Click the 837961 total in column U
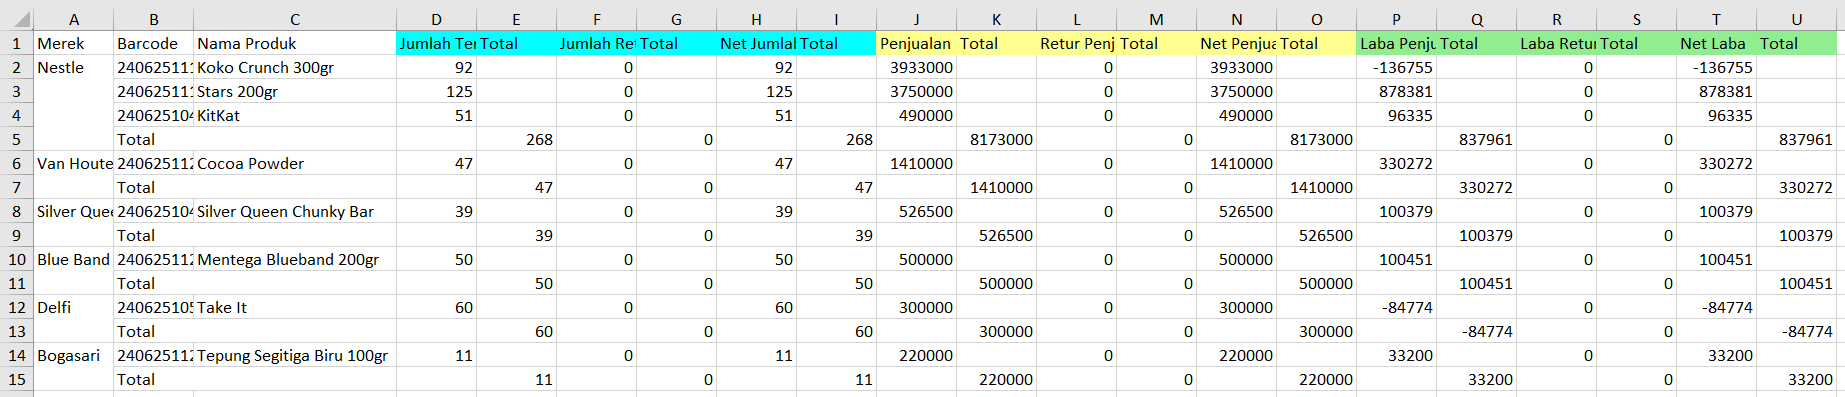 tap(1797, 139)
